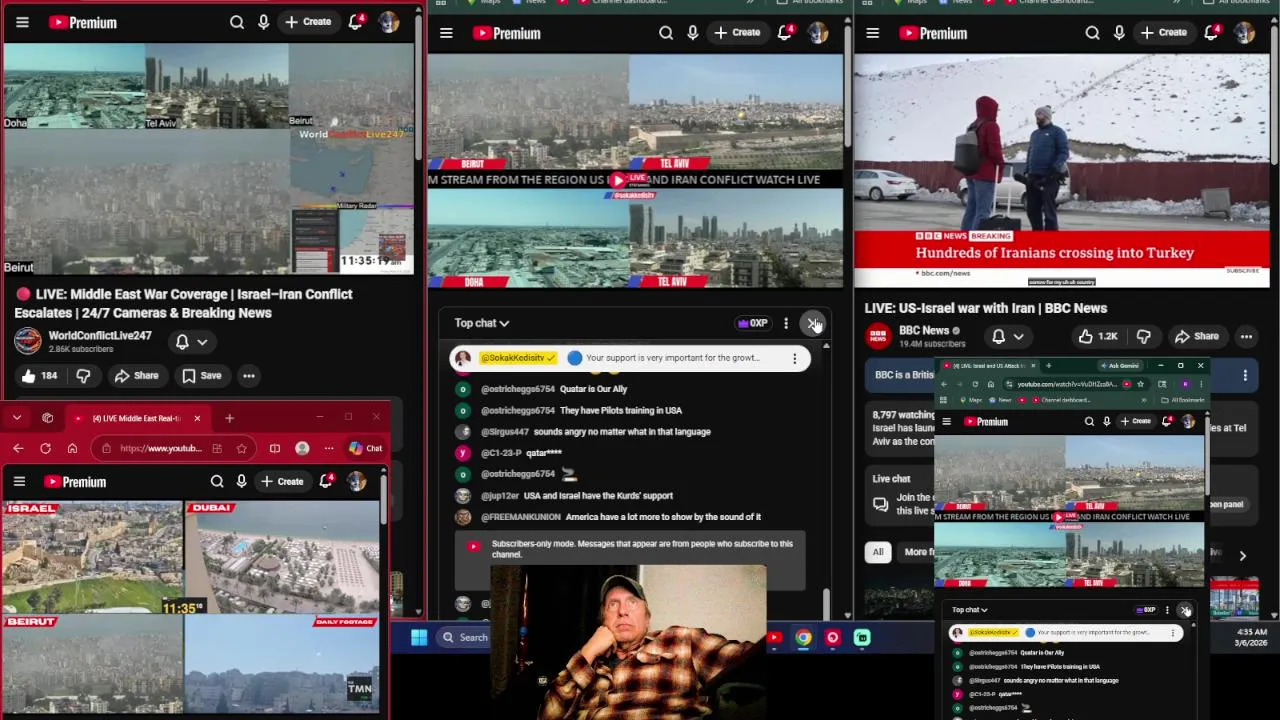Image resolution: width=1280 pixels, height=720 pixels.
Task: Select the All filter chip
Action: pos(878,552)
